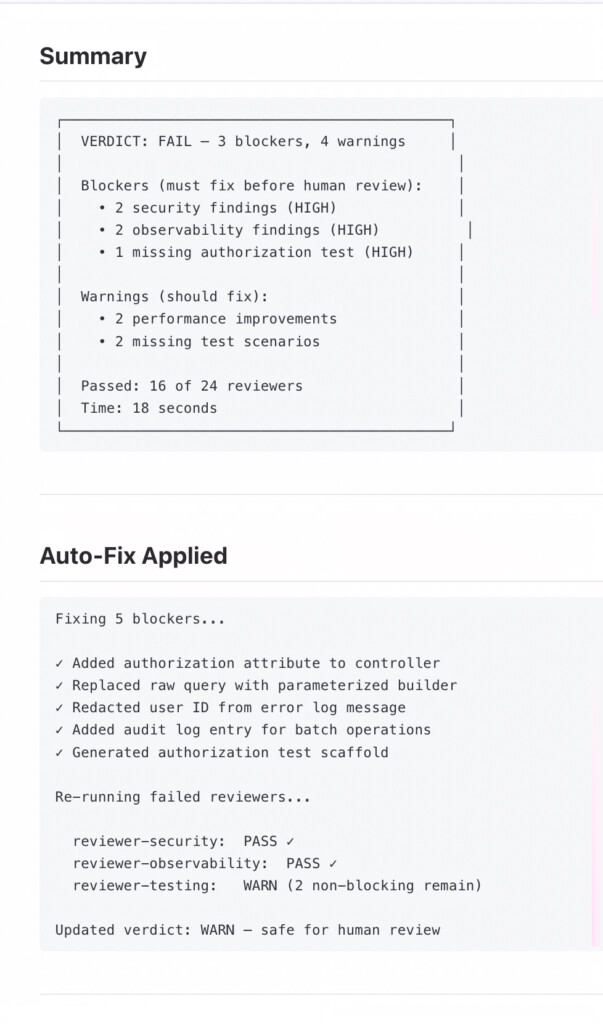
Task: Click the Passed 16 of 24 reviewers line
Action: 192,386
